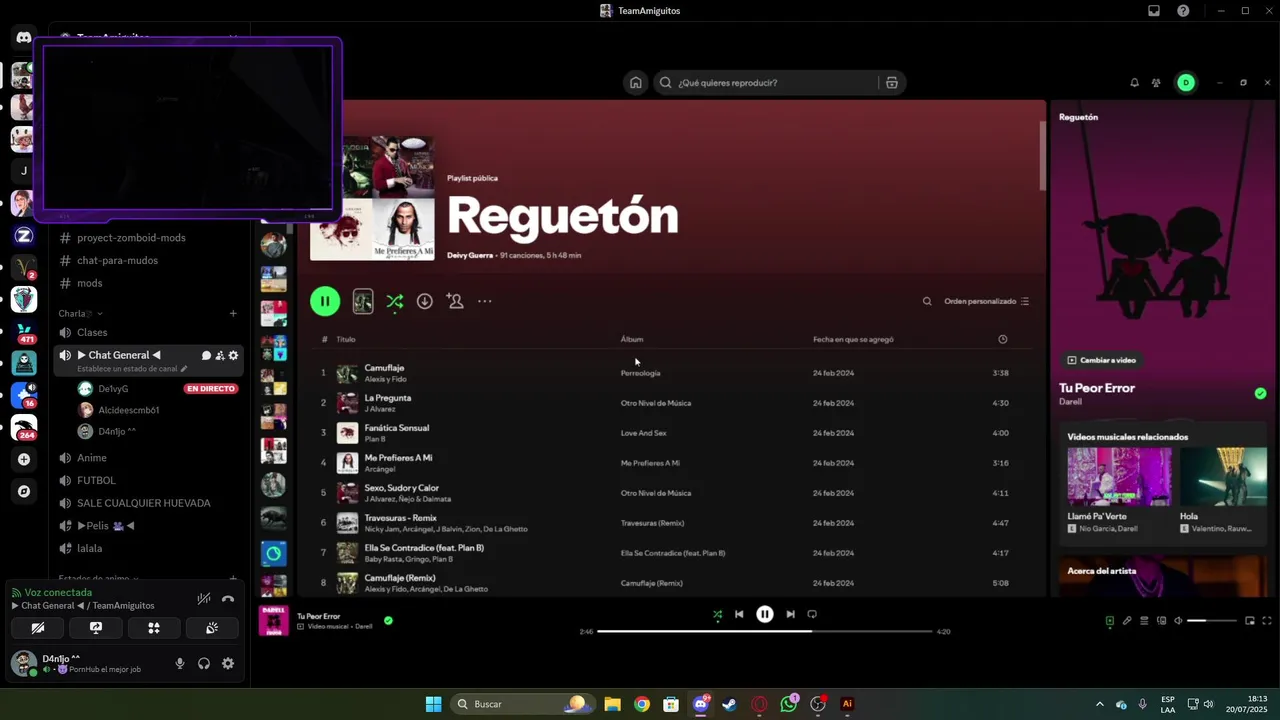
Task: Open the artist Darell under Tu Peor Error
Action: tap(1070, 402)
